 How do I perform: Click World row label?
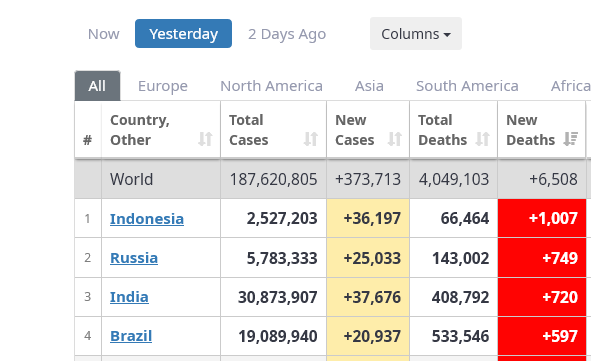click(x=132, y=179)
